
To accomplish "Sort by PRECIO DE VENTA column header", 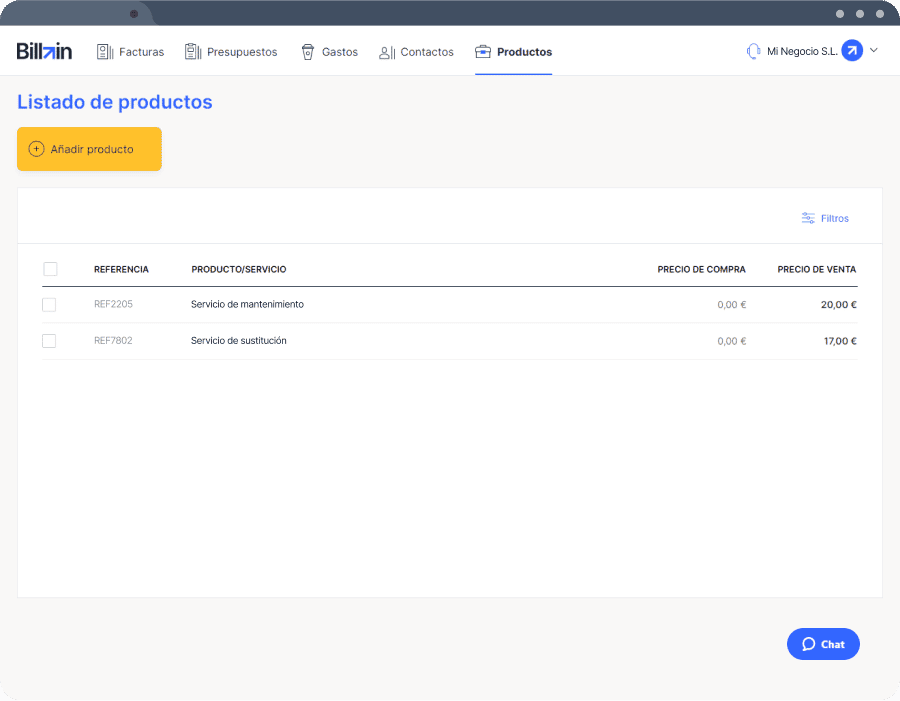I will pyautogui.click(x=816, y=269).
